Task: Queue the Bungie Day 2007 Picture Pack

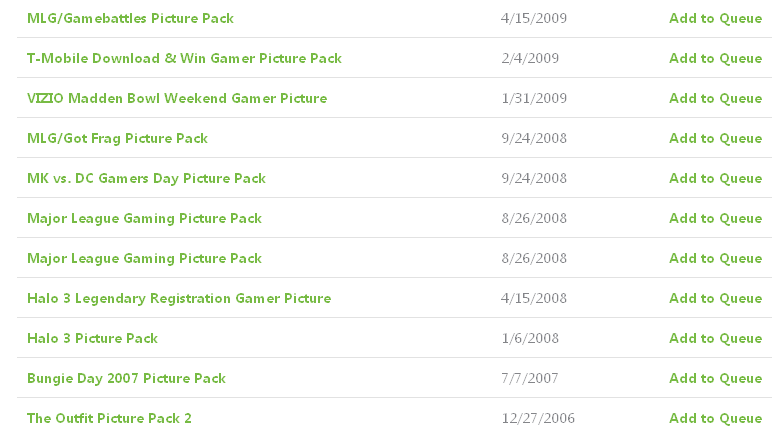Action: click(x=715, y=378)
